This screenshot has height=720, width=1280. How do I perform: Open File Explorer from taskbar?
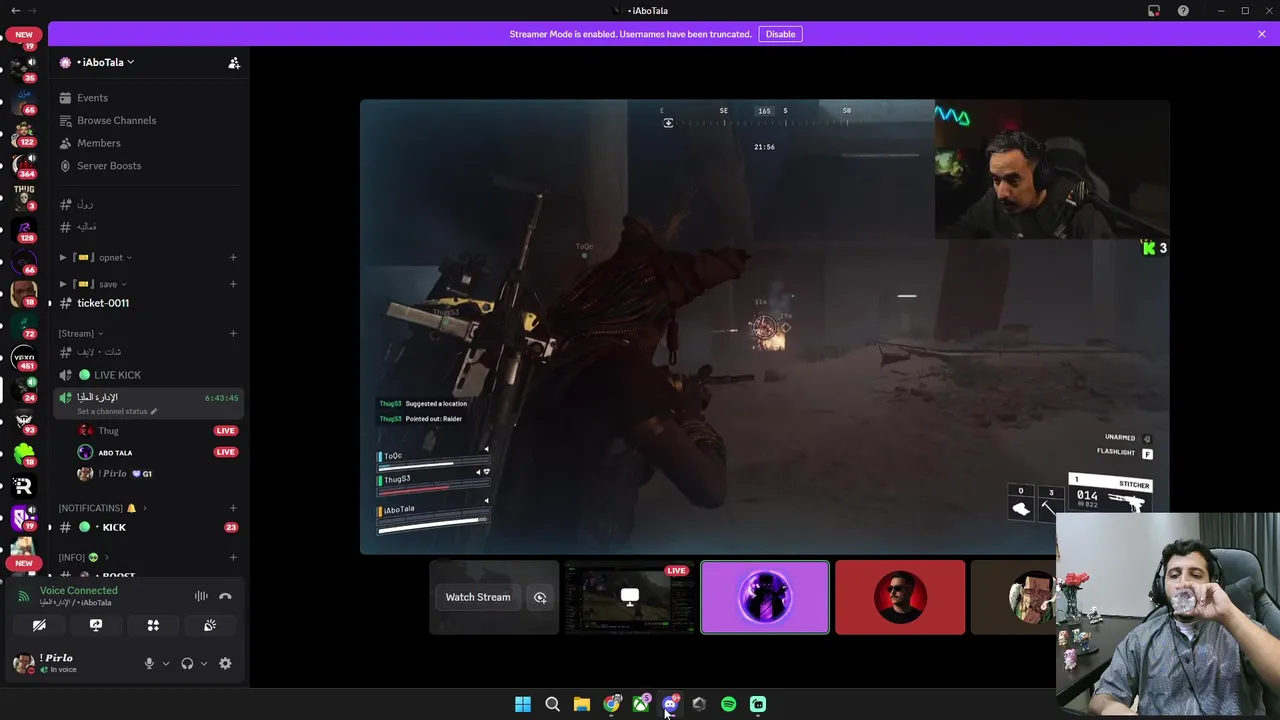[582, 704]
